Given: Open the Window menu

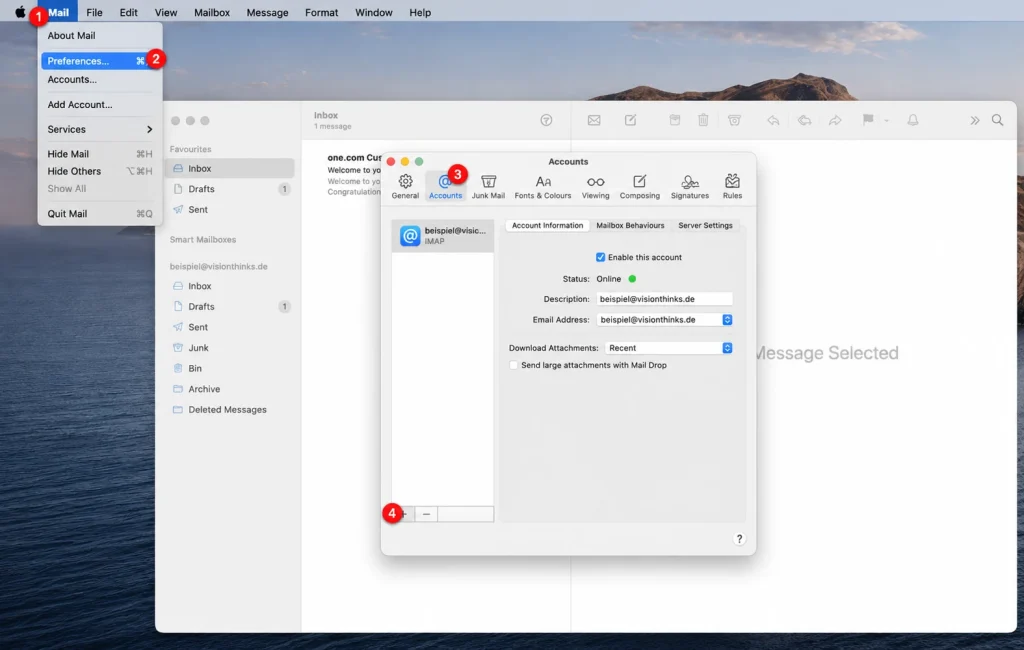Looking at the screenshot, I should 374,12.
